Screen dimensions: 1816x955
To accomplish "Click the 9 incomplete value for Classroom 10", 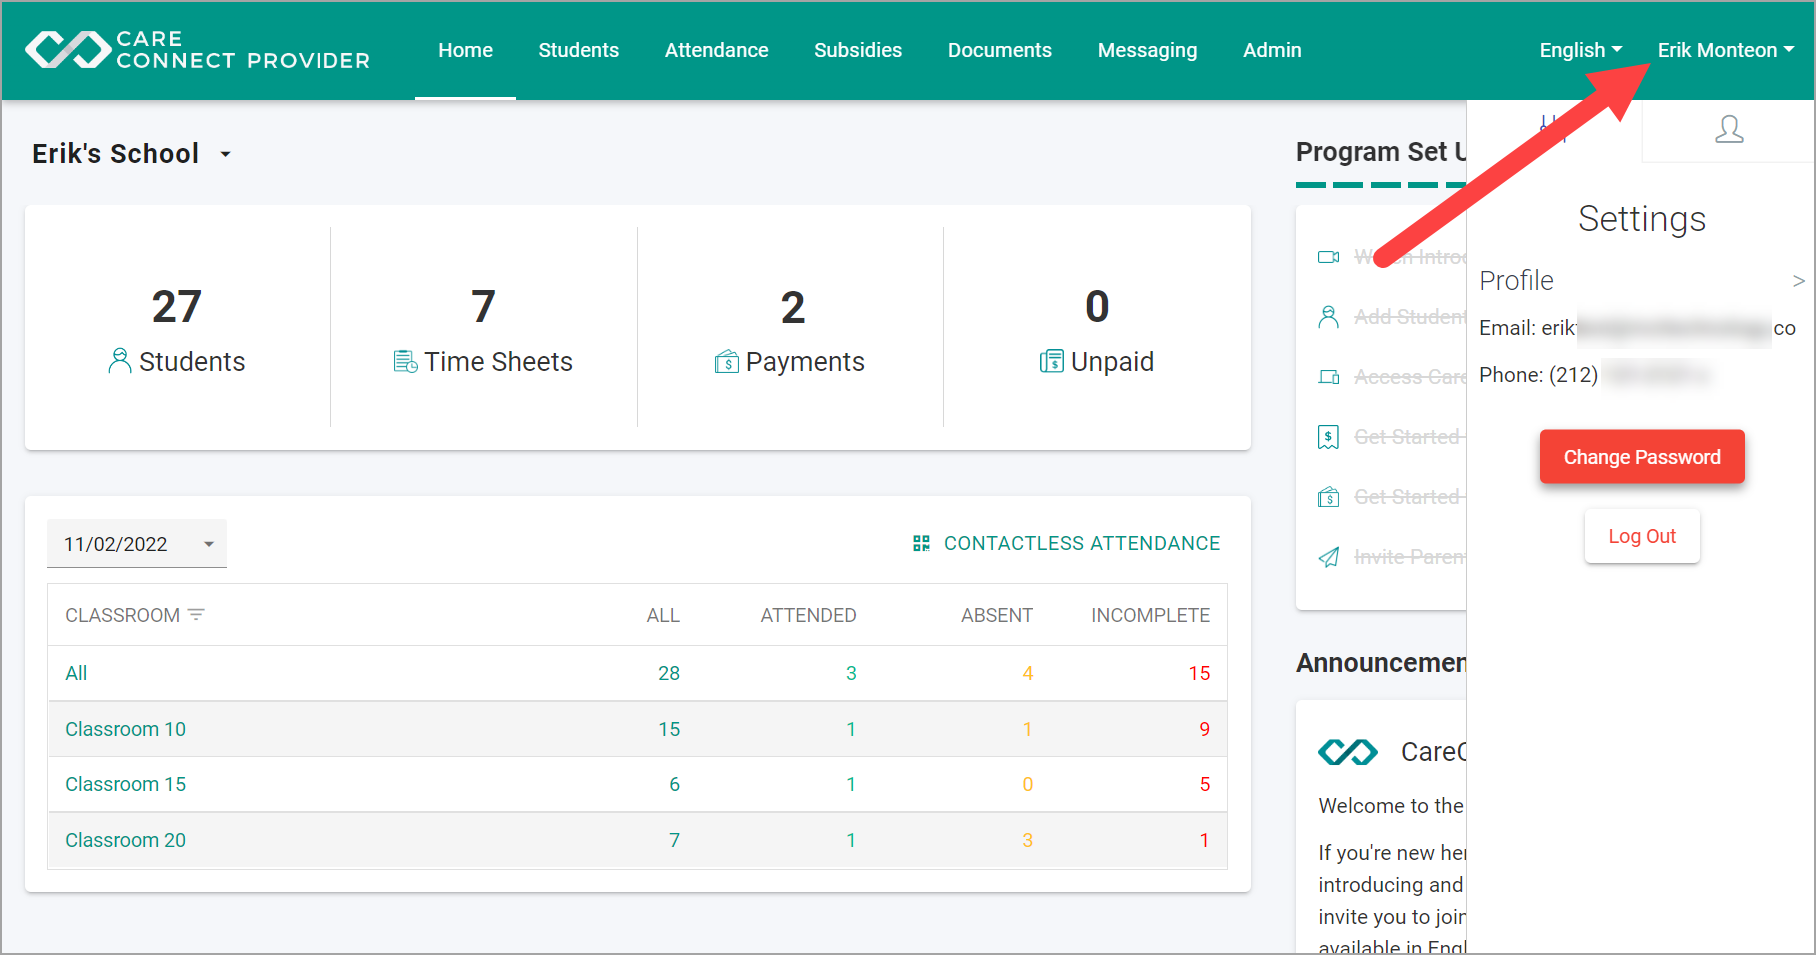I will (x=1204, y=729).
